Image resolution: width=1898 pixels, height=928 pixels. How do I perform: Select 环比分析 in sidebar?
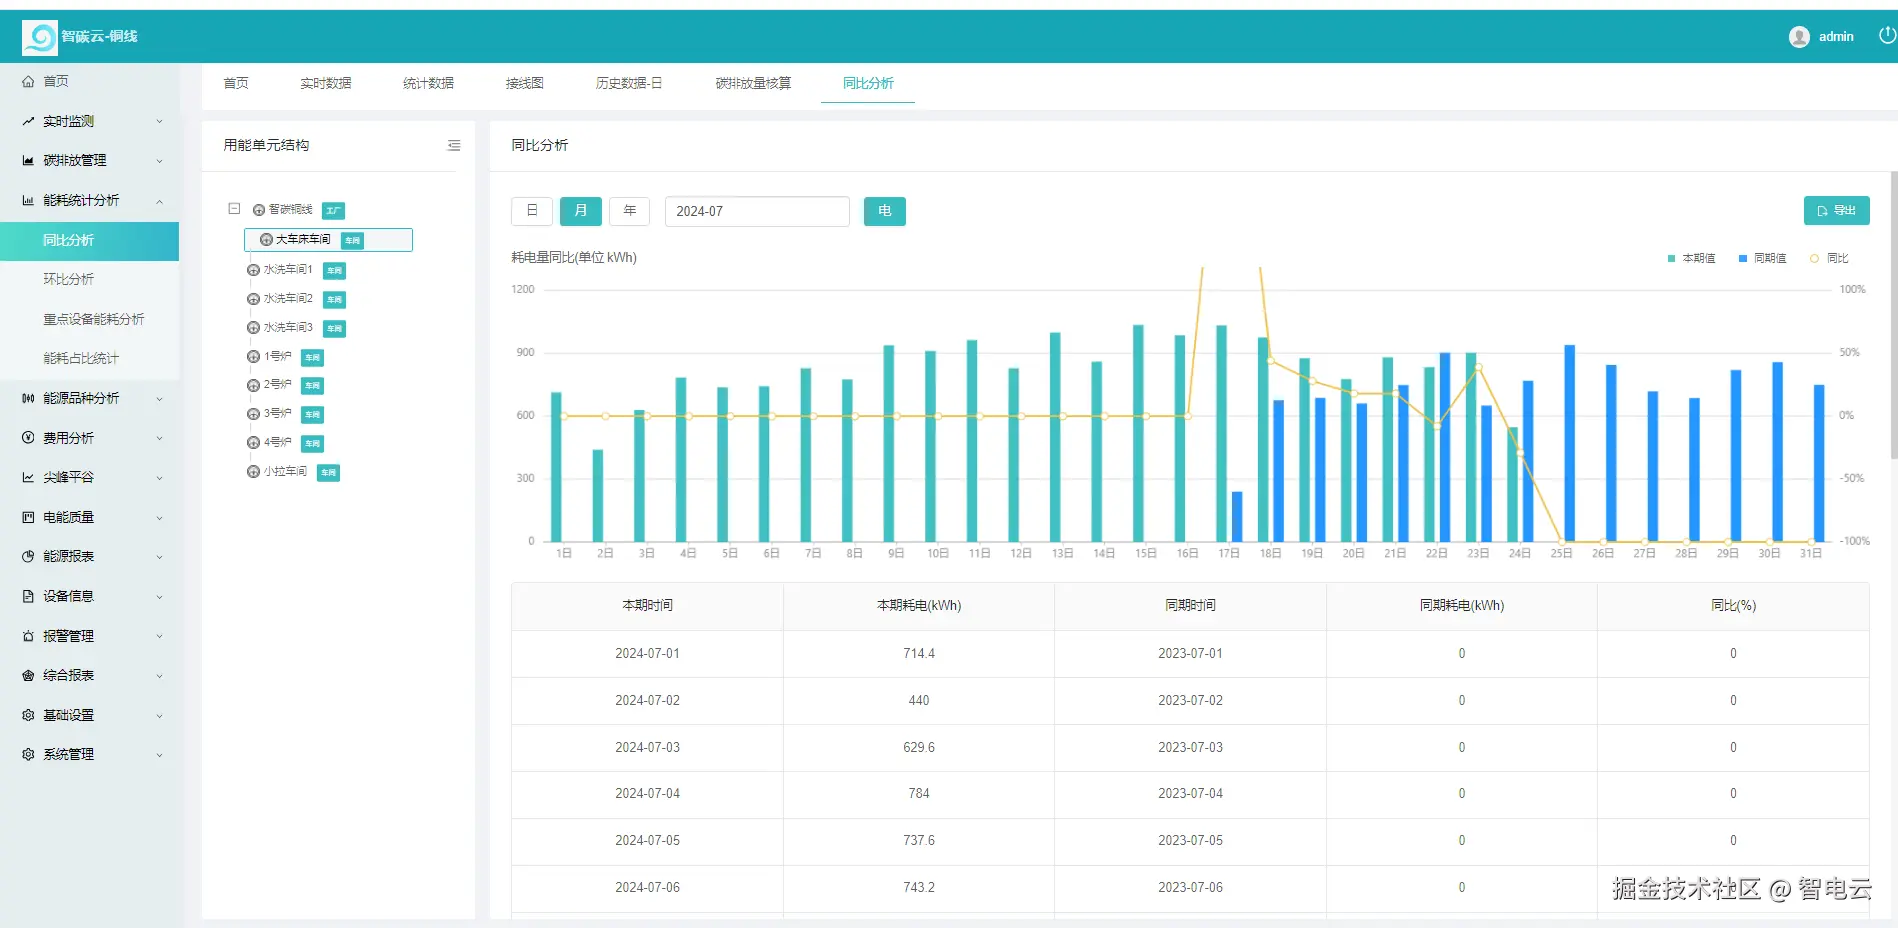pos(68,279)
